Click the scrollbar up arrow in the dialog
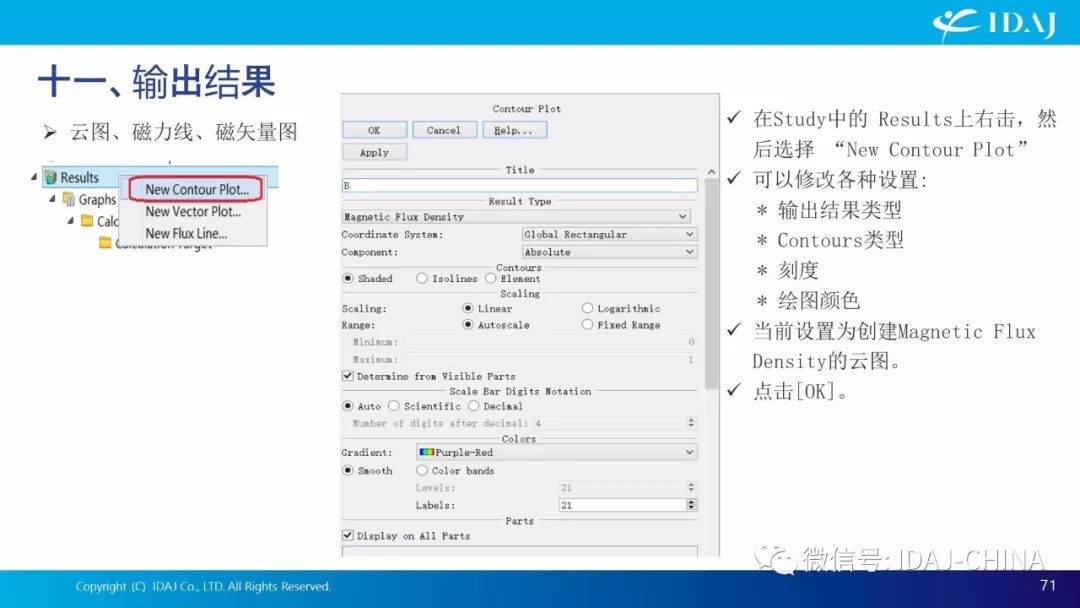This screenshot has height=608, width=1080. pyautogui.click(x=712, y=171)
